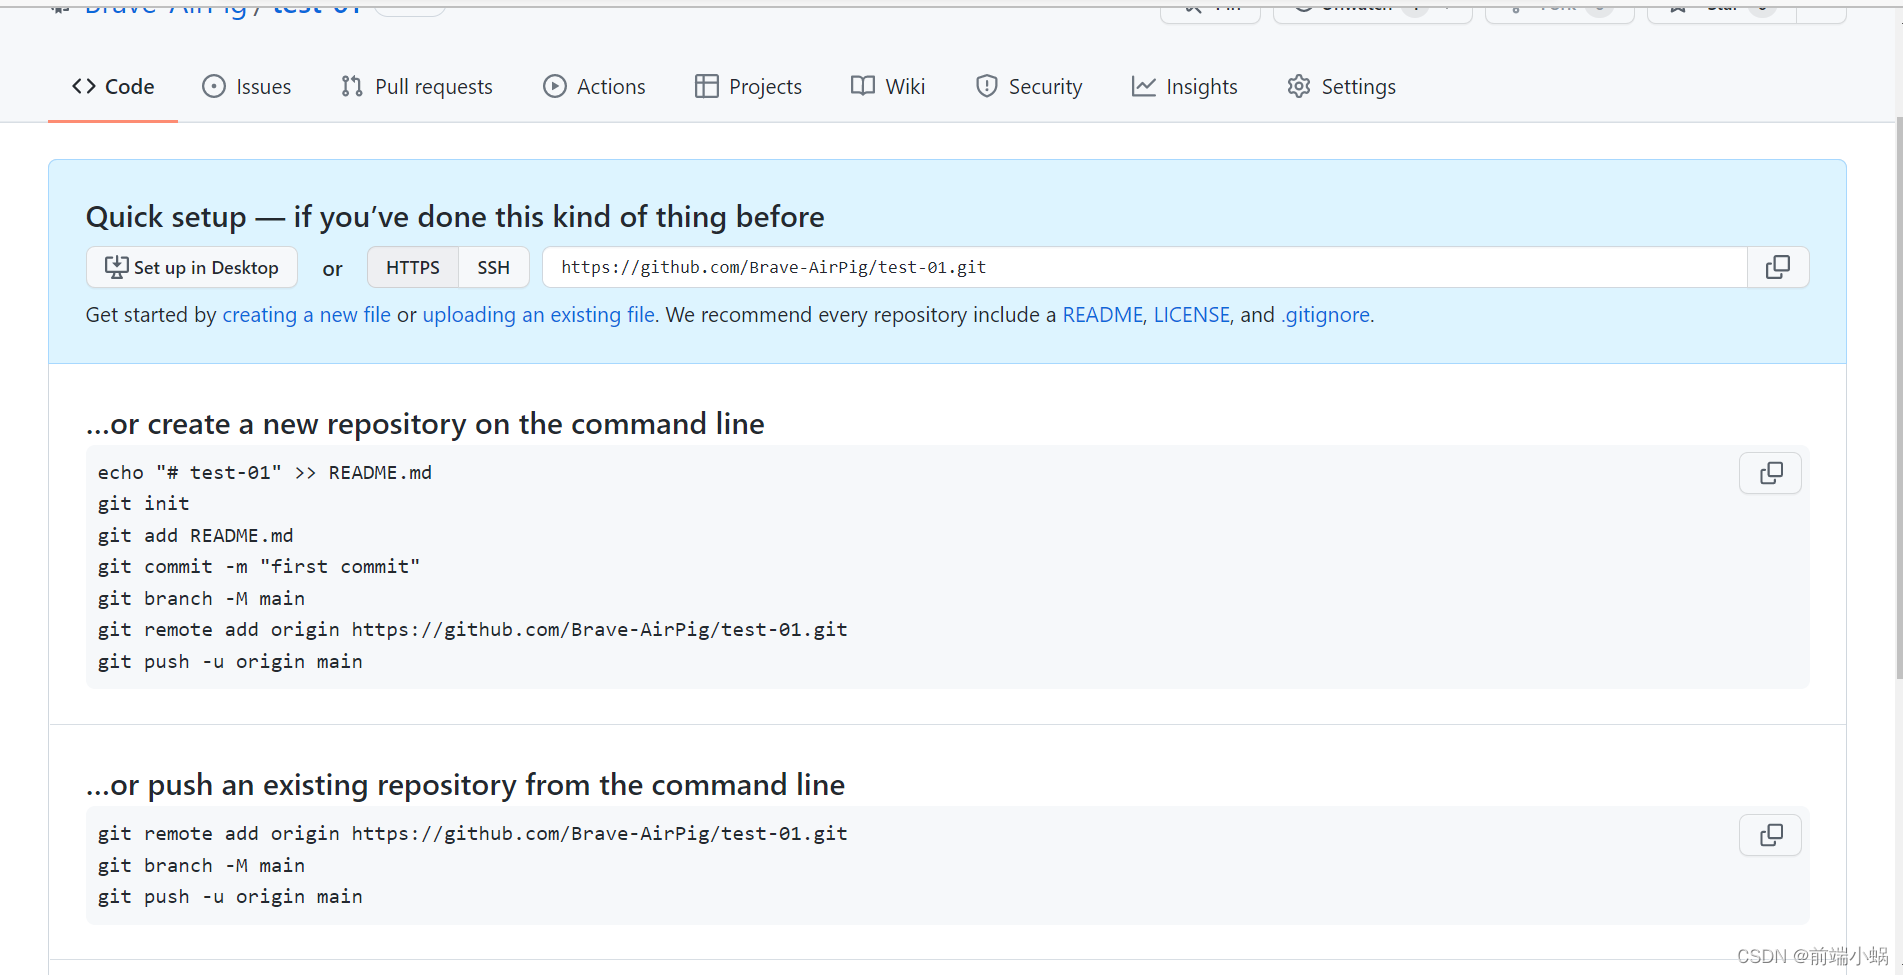
Task: Click Set up in Desktop button
Action: coord(192,267)
